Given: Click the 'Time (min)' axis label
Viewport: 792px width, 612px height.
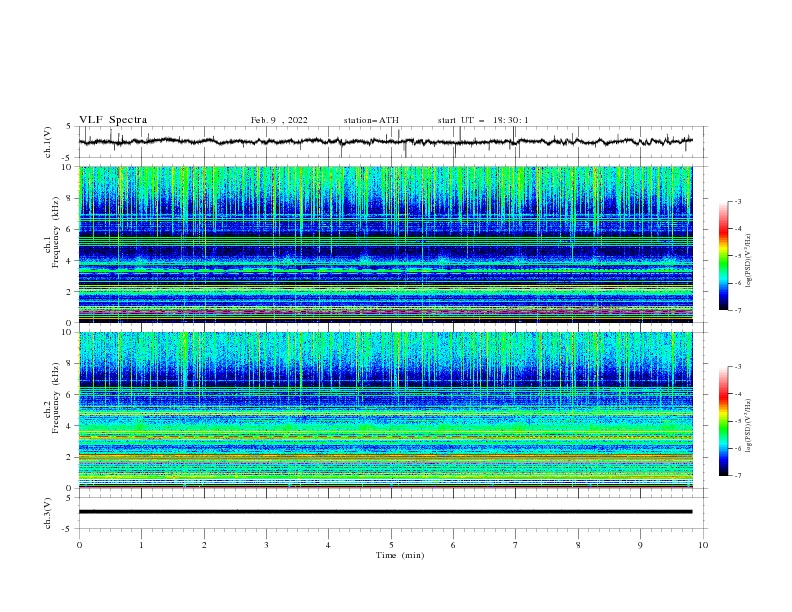Looking at the screenshot, I should click(x=400, y=555).
